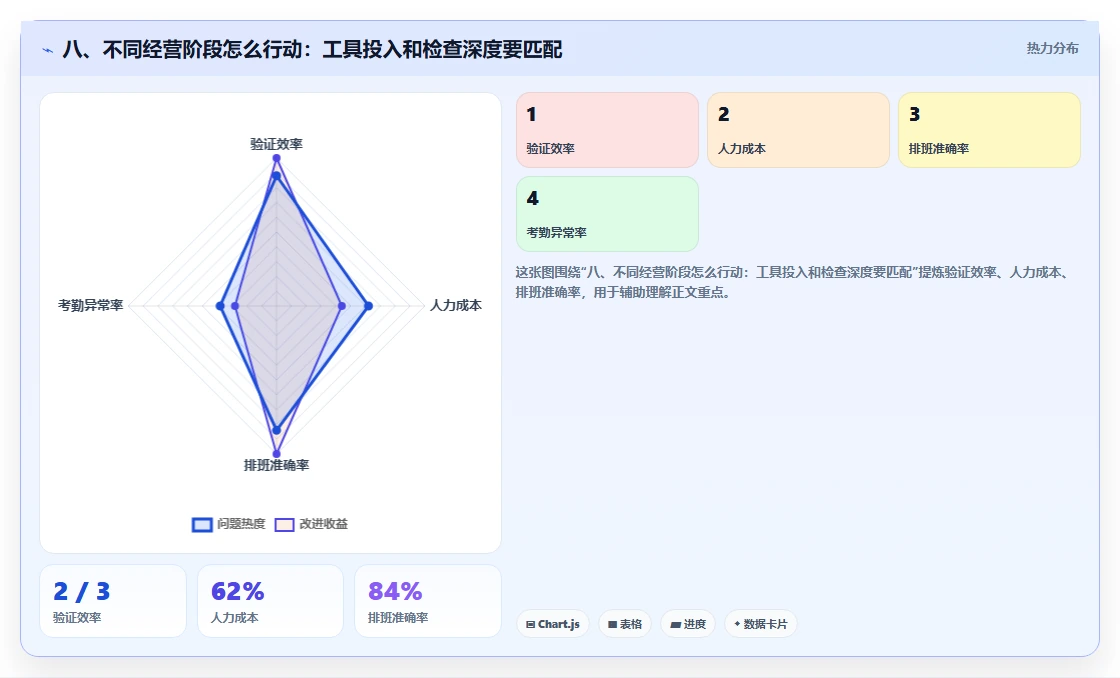Open card 2 人力成本
Image resolution: width=1120 pixels, height=678 pixels.
799,130
